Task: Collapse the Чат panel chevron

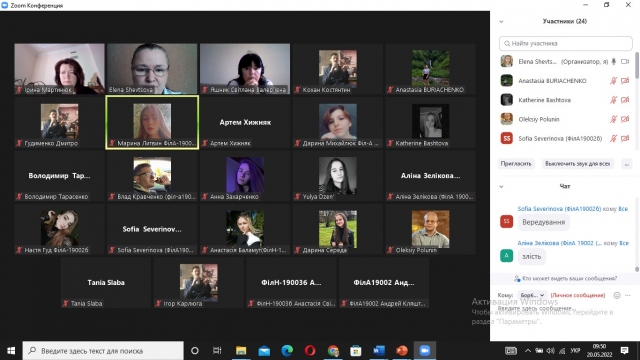Action: [501, 187]
